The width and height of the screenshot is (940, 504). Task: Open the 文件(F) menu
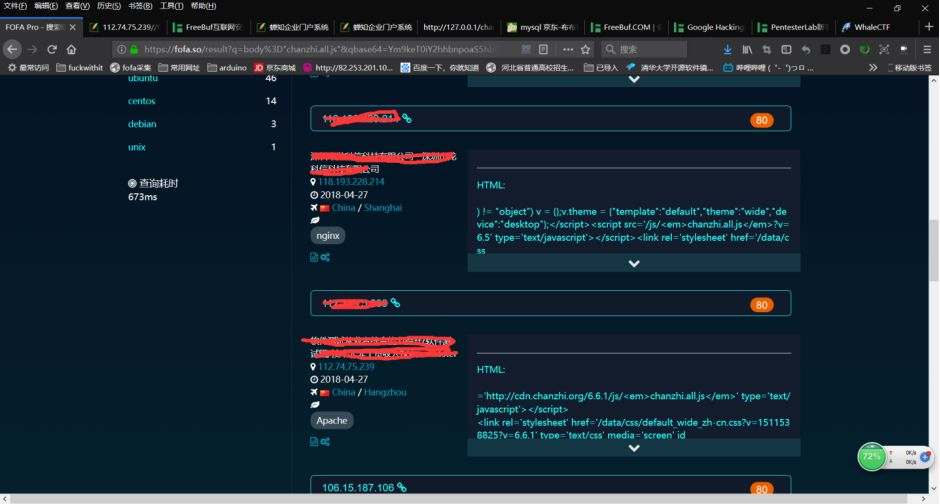click(15, 6)
